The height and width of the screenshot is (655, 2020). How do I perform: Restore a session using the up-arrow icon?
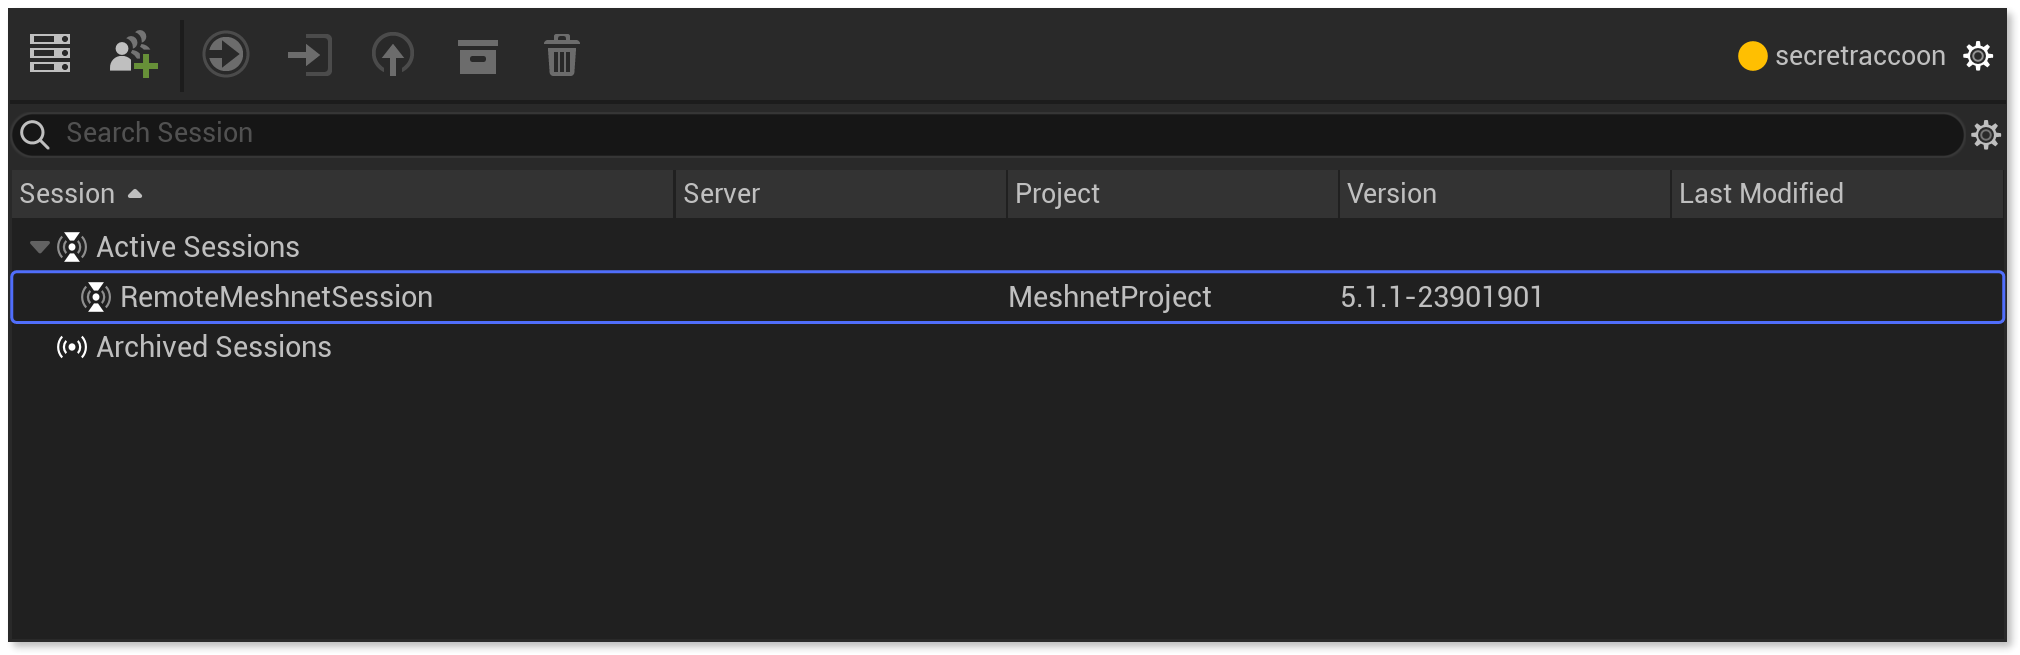pyautogui.click(x=393, y=55)
